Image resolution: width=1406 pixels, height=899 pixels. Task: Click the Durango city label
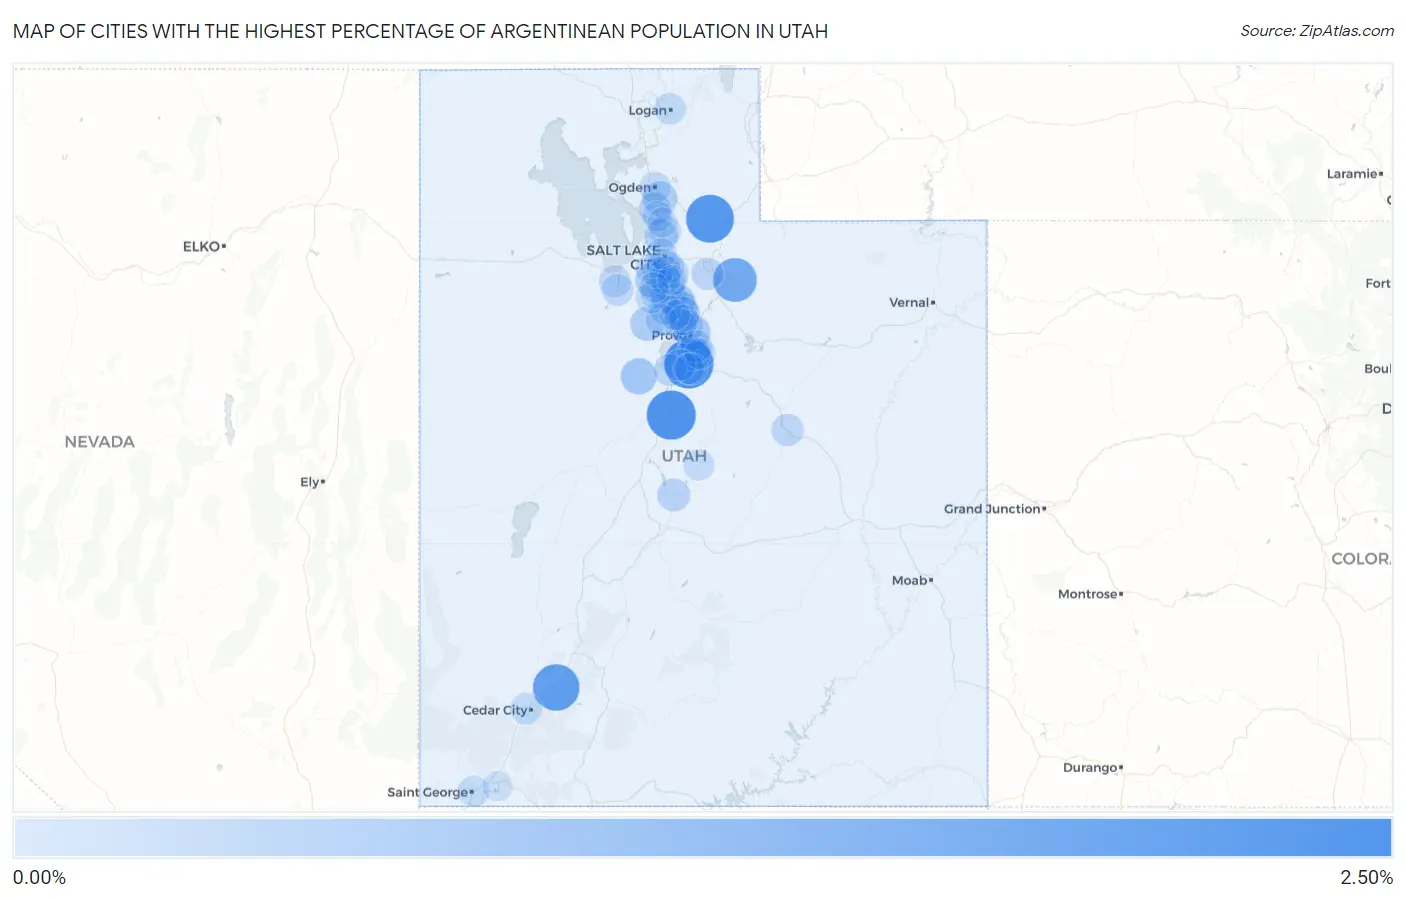click(x=1090, y=768)
